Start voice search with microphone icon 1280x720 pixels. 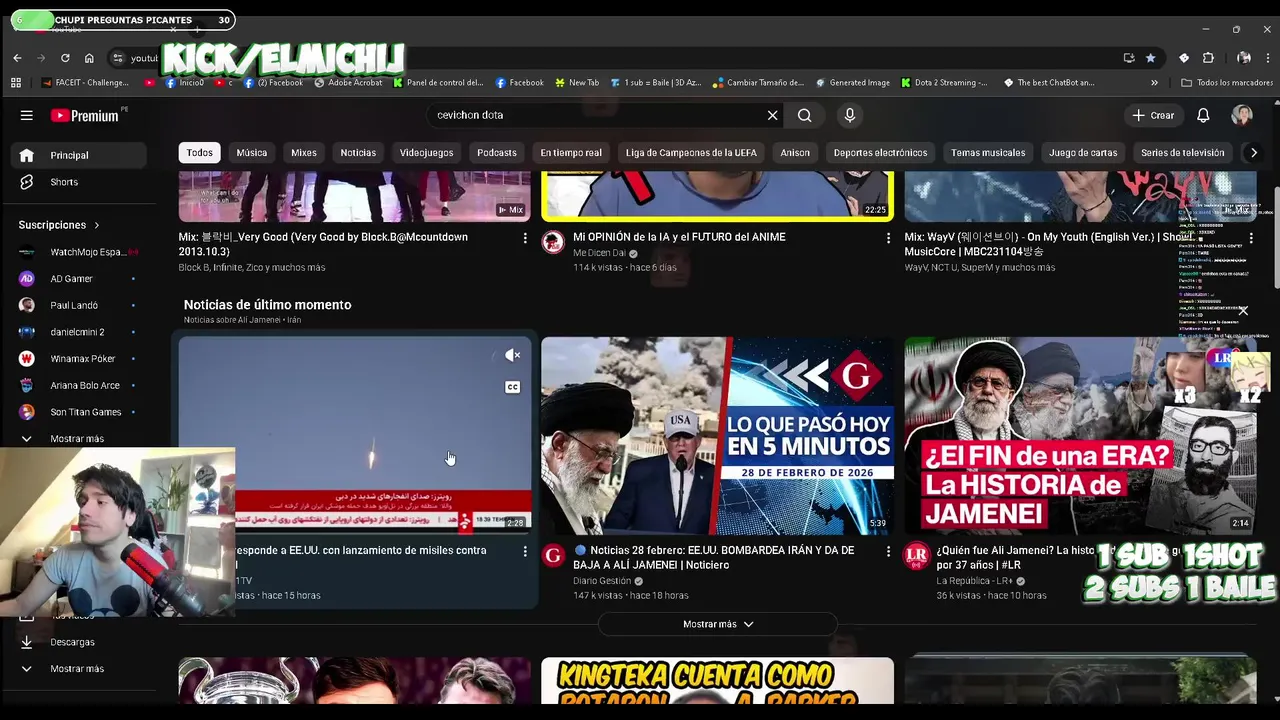coord(850,116)
